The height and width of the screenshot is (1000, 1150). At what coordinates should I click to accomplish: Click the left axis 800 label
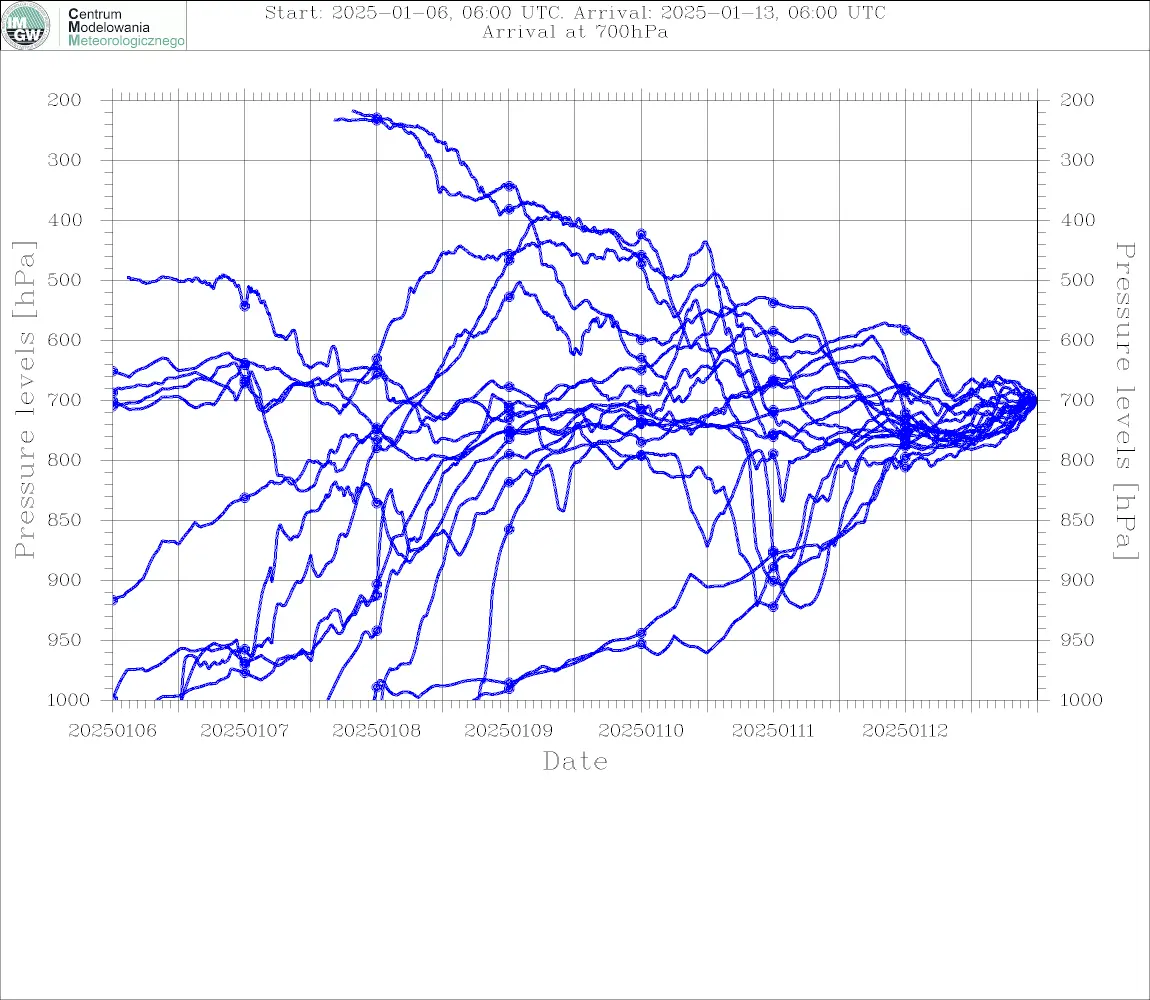(x=65, y=460)
